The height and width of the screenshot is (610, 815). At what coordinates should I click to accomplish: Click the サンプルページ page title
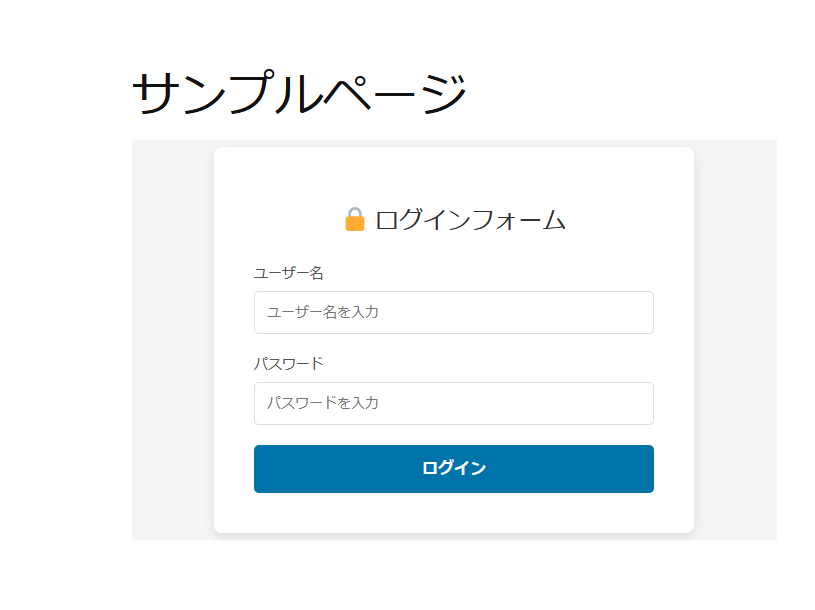[x=299, y=94]
